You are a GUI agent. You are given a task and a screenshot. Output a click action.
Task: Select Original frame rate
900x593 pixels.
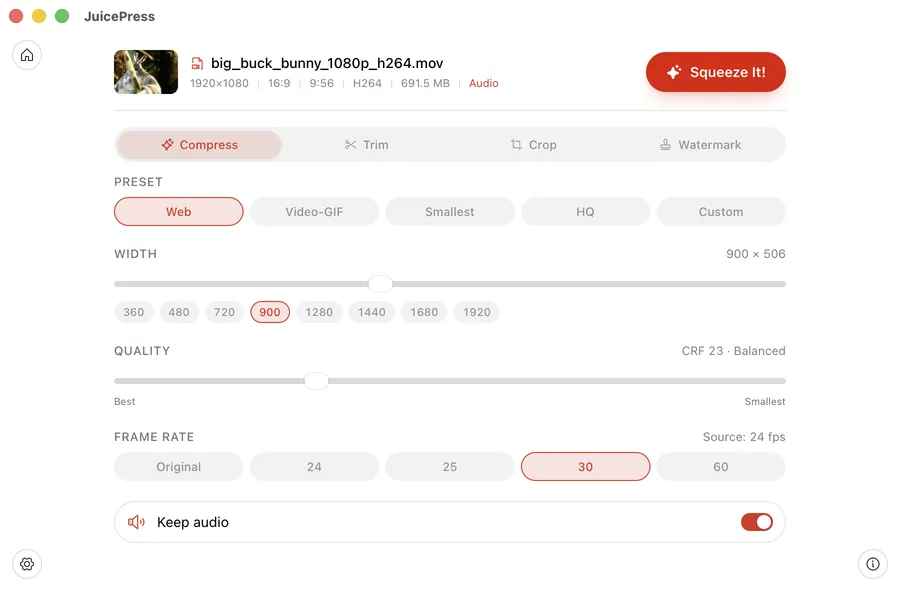[179, 467]
